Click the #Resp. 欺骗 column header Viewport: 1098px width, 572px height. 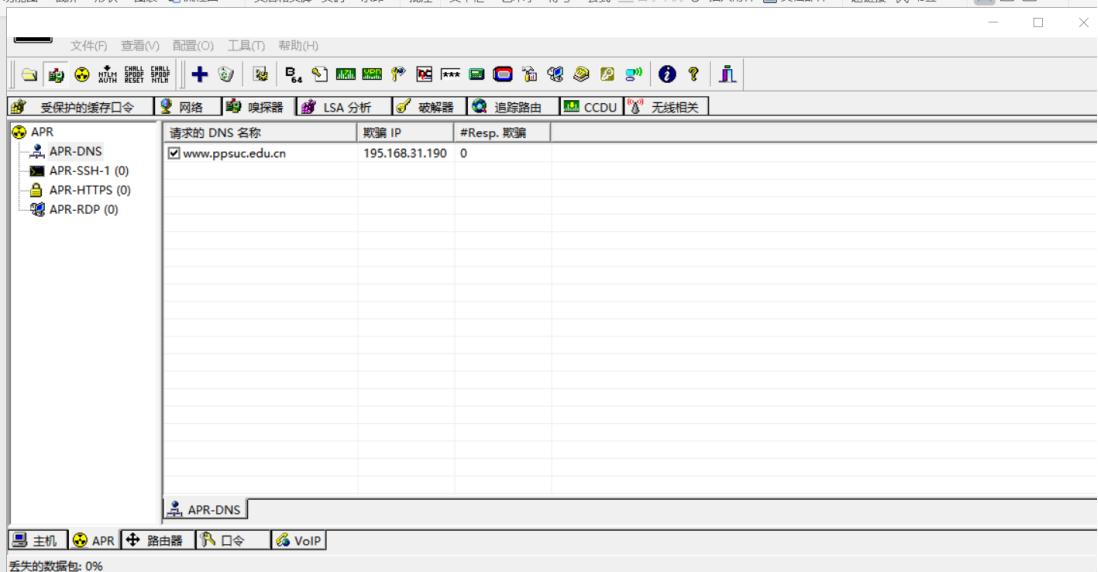[502, 132]
